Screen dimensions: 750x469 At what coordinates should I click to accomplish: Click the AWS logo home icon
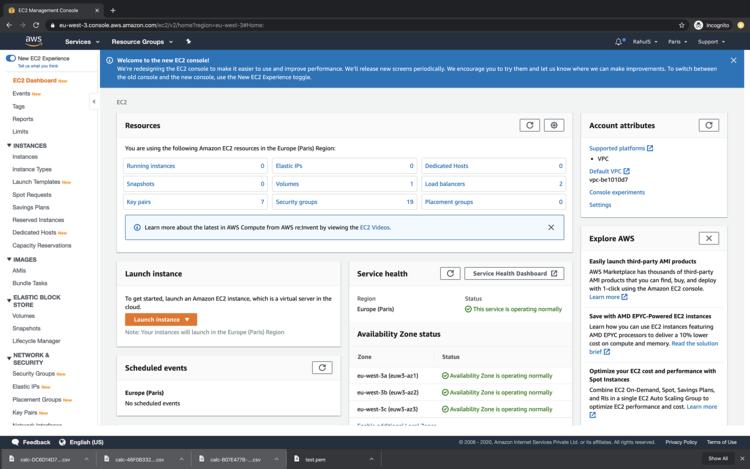tap(33, 42)
